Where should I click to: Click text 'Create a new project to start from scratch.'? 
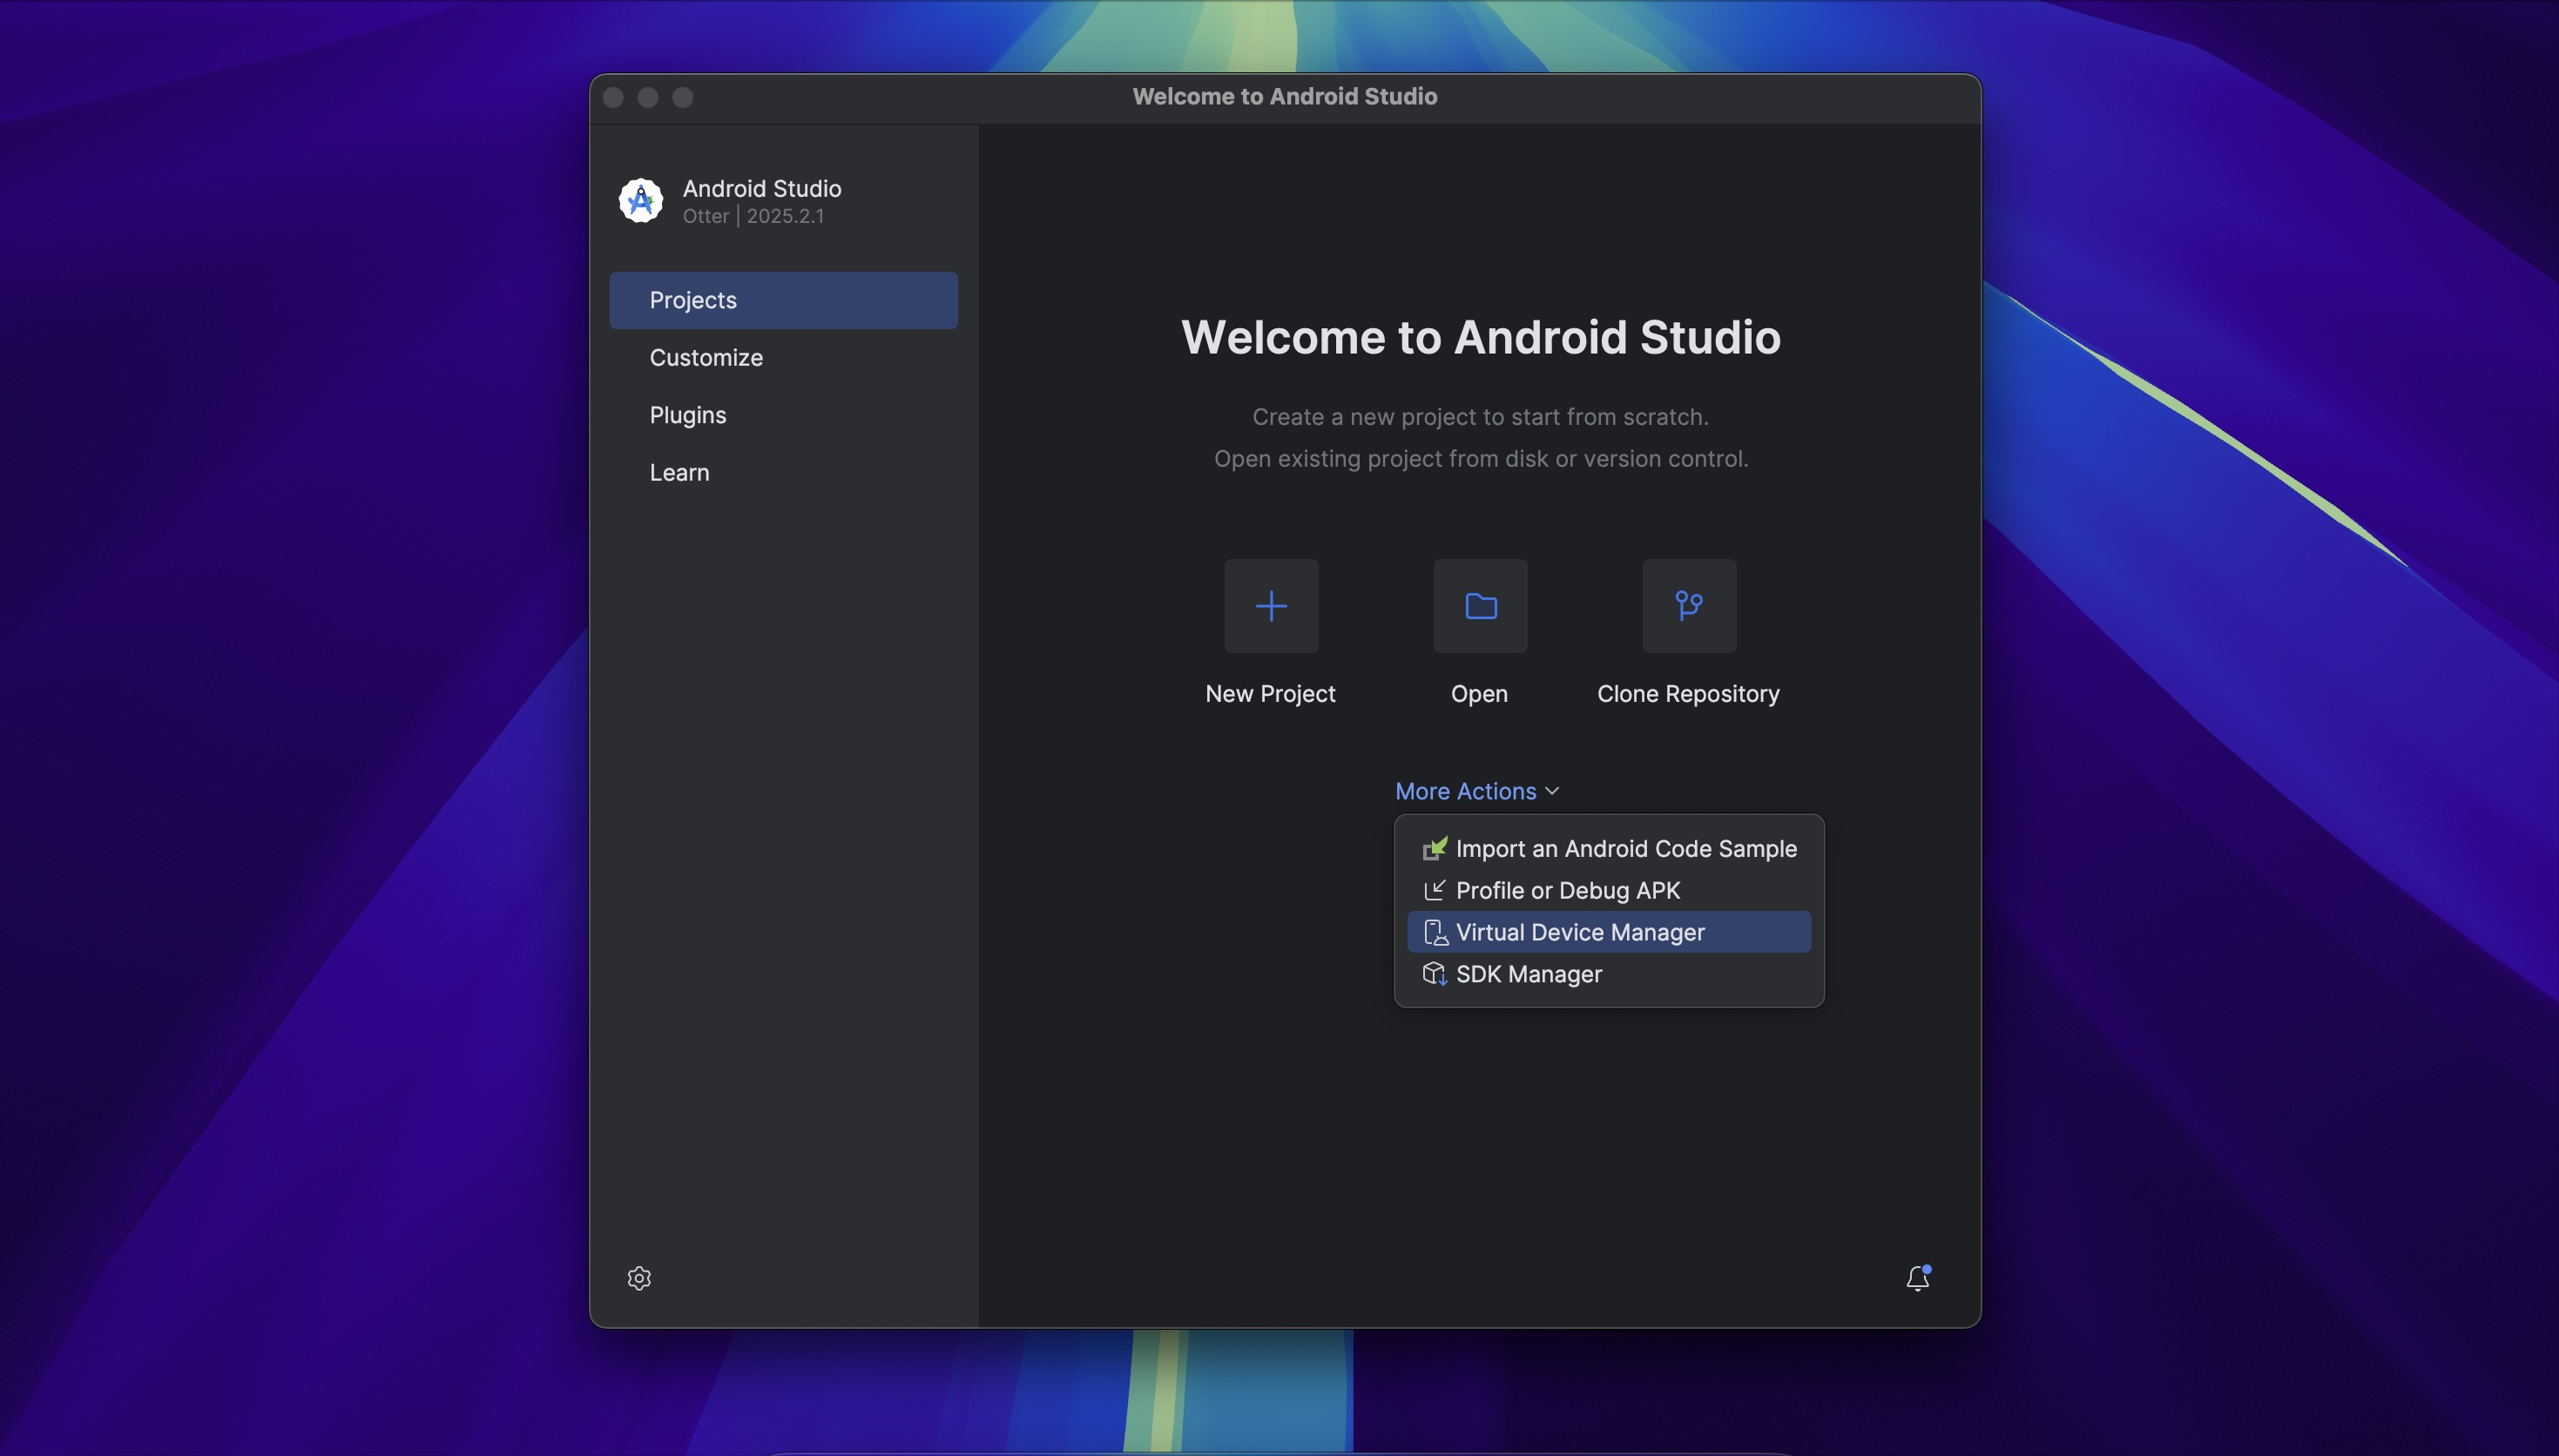coord(1481,417)
